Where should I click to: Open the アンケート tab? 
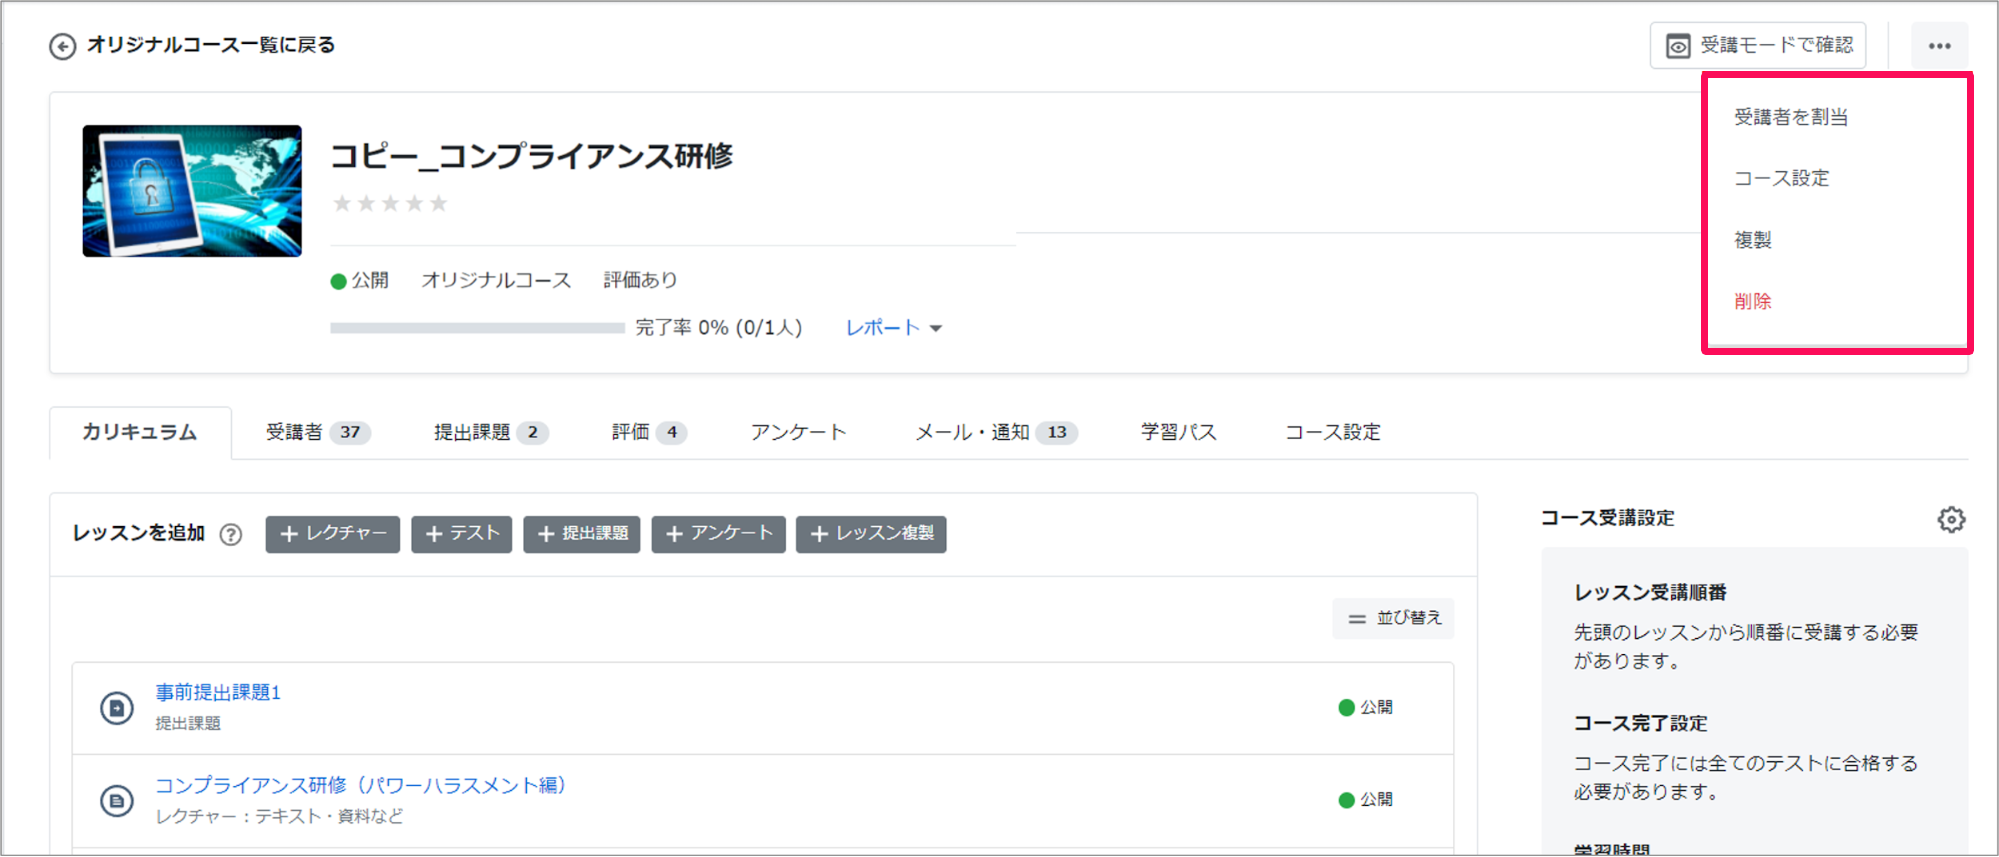(799, 432)
